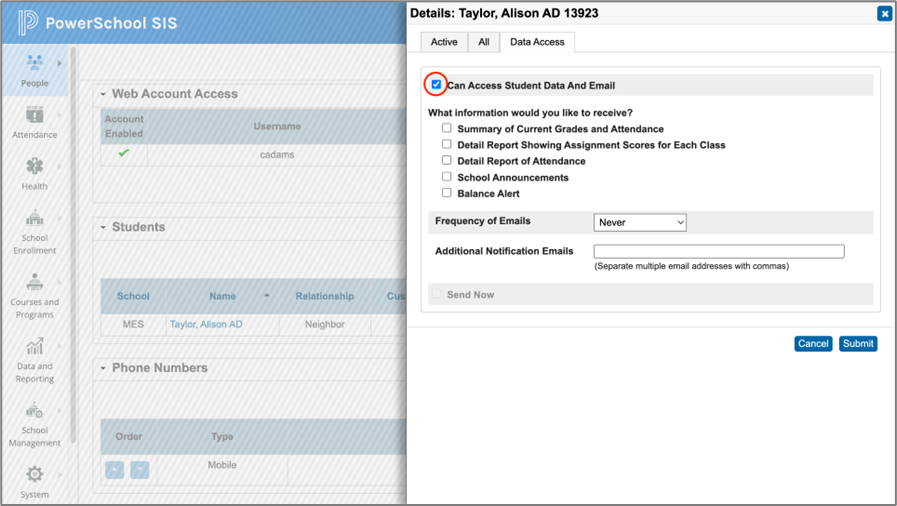This screenshot has width=897, height=506.
Task: Click the sidebar vertical scrollbar
Action: coord(73,246)
